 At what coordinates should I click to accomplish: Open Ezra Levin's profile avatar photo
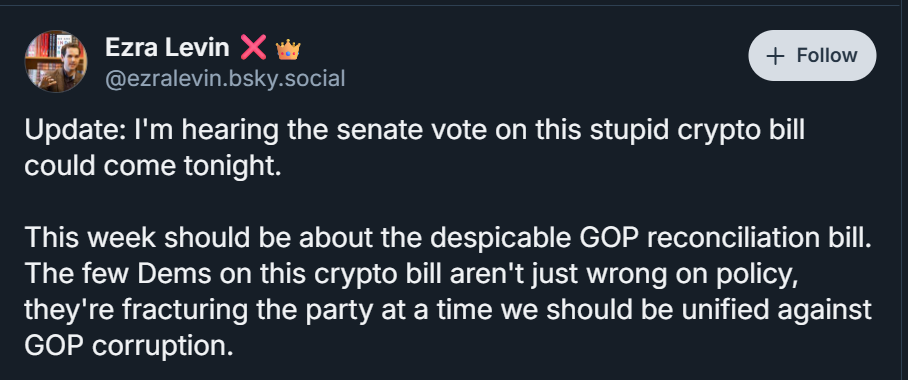(x=56, y=61)
